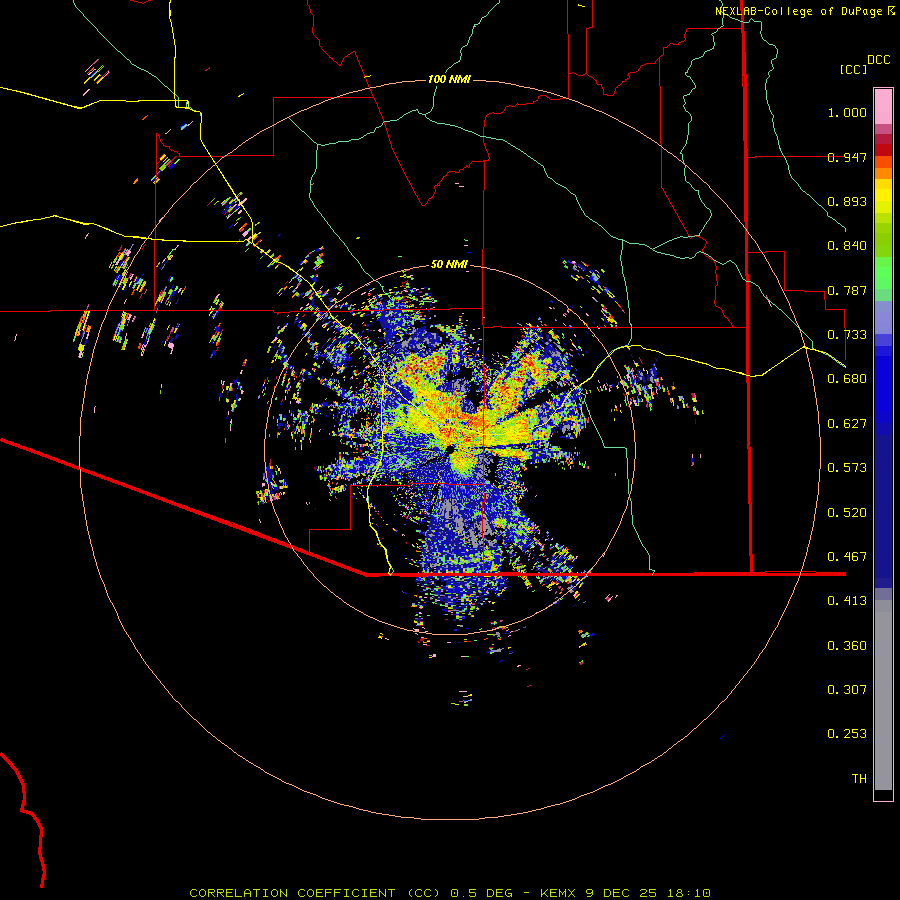
Task: Click the 0.253 legend value
Action: (847, 734)
